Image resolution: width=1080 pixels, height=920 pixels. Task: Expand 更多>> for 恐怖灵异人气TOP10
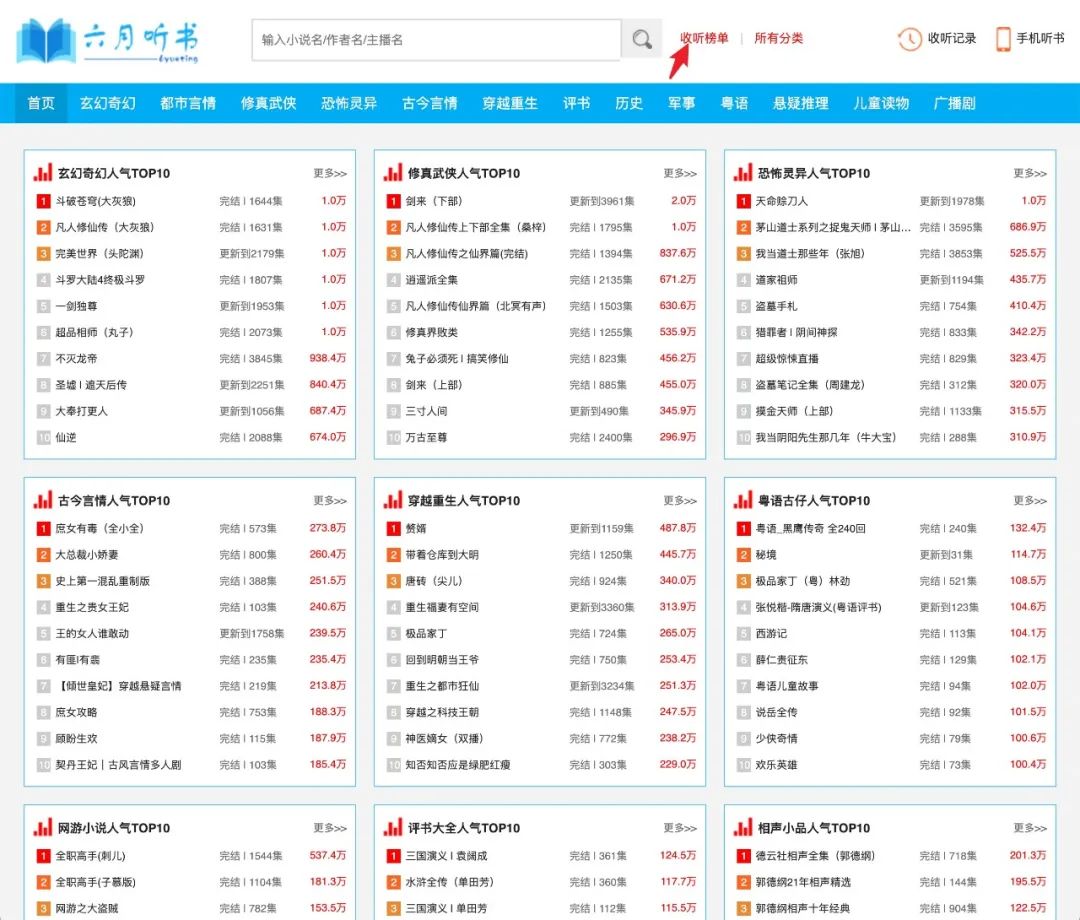(1030, 174)
